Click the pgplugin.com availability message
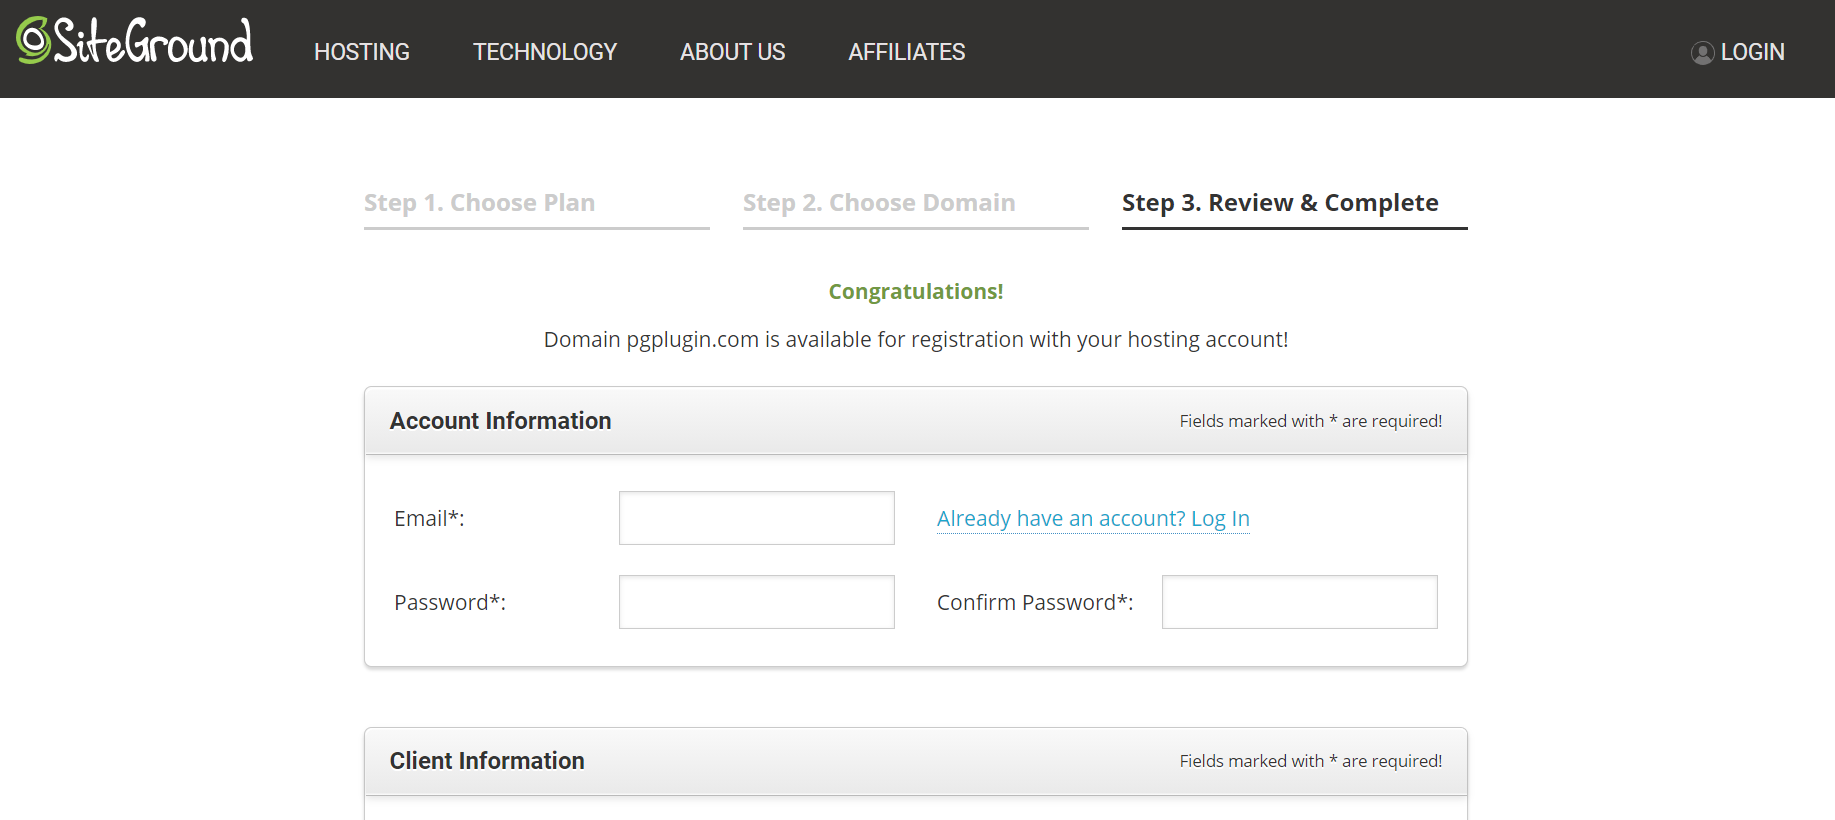This screenshot has width=1835, height=820. click(916, 340)
